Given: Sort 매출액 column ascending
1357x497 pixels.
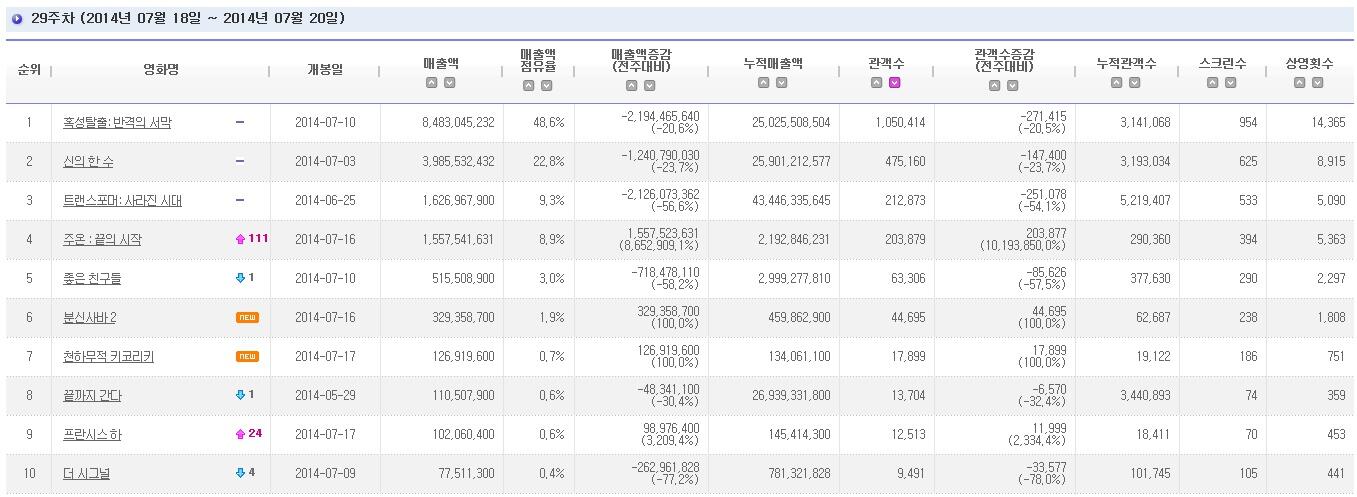Looking at the screenshot, I should click(x=432, y=83).
